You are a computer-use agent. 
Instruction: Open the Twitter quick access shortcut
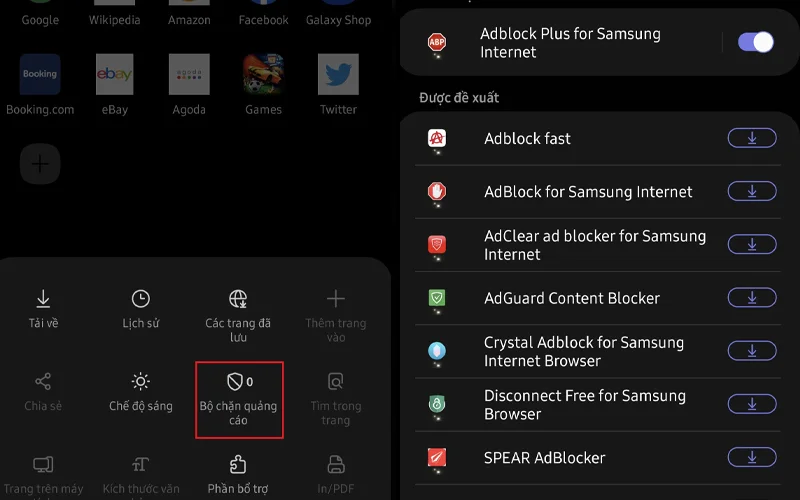click(x=338, y=84)
